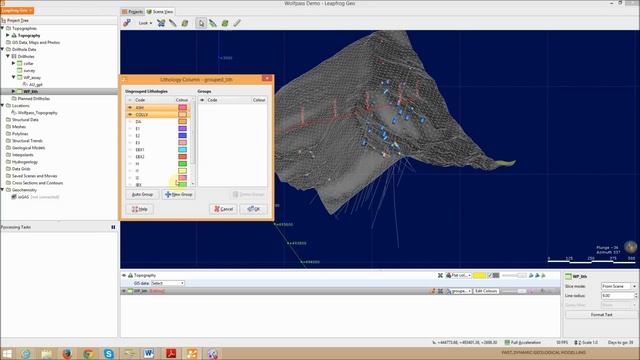Toggle visibility of DA lithology row
Screen dimensions: 640x360
130,122
